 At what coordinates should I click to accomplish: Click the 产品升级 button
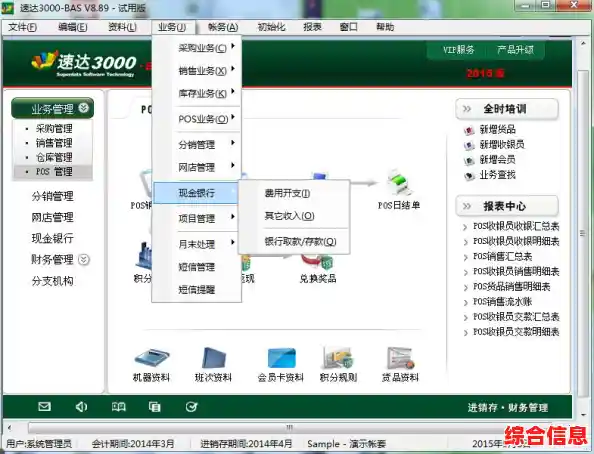click(515, 50)
